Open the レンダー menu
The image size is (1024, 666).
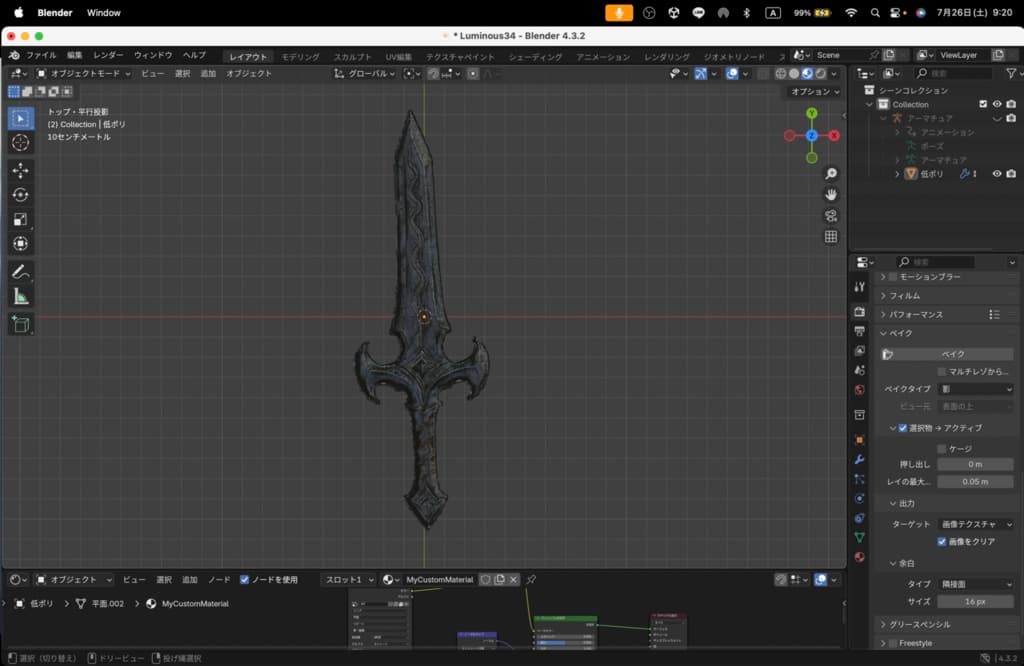tap(108, 56)
